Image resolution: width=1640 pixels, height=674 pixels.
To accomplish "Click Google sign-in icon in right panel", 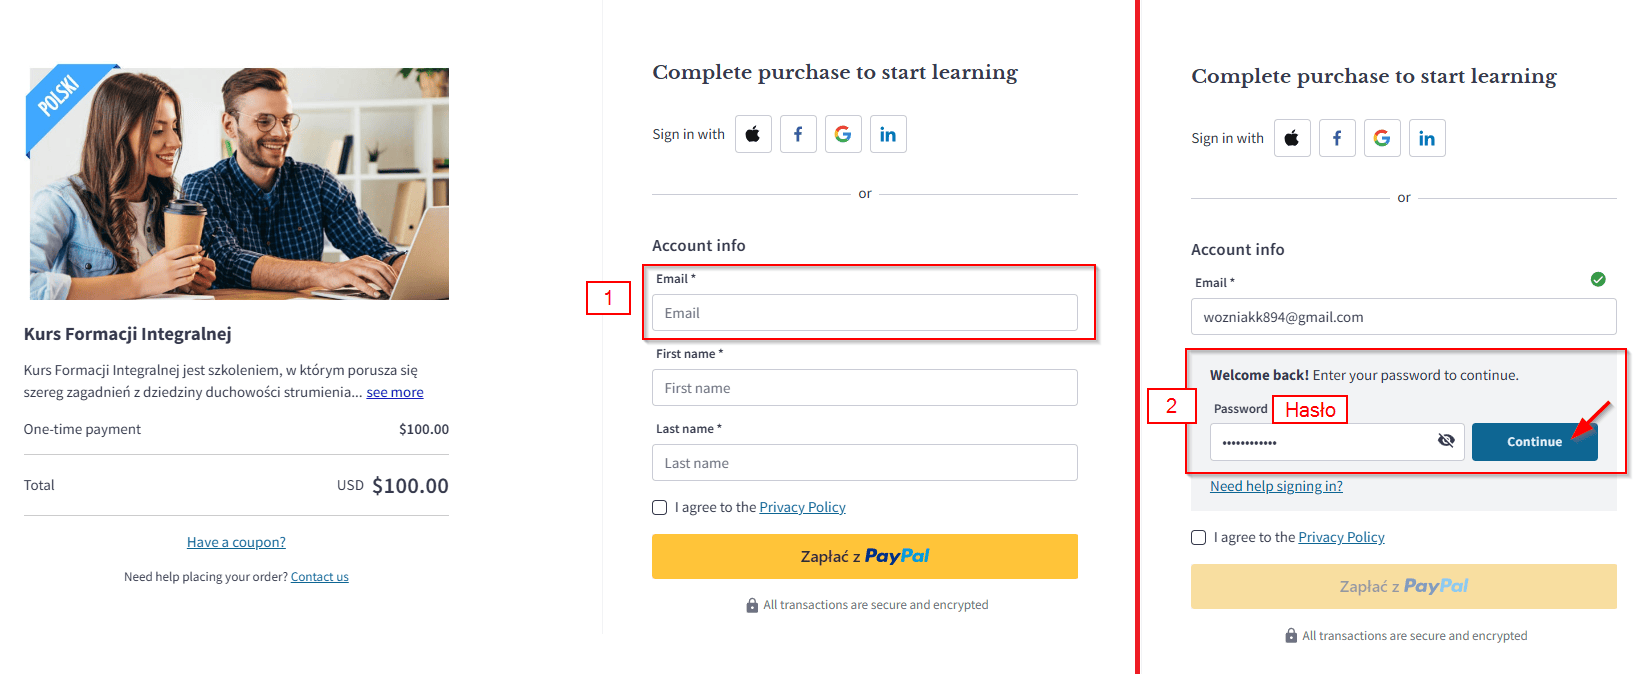I will pos(1382,138).
